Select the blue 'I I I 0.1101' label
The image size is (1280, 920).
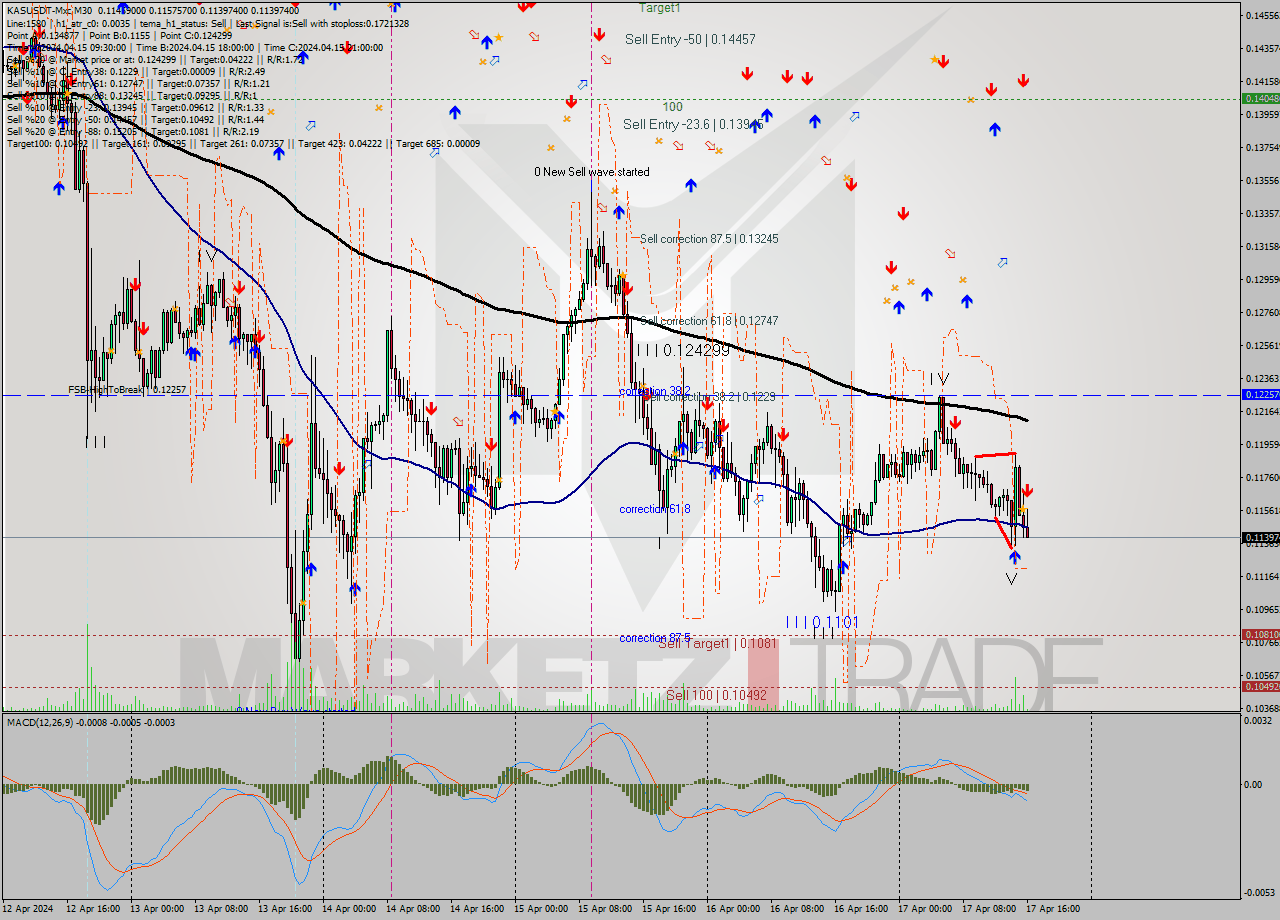coord(822,622)
